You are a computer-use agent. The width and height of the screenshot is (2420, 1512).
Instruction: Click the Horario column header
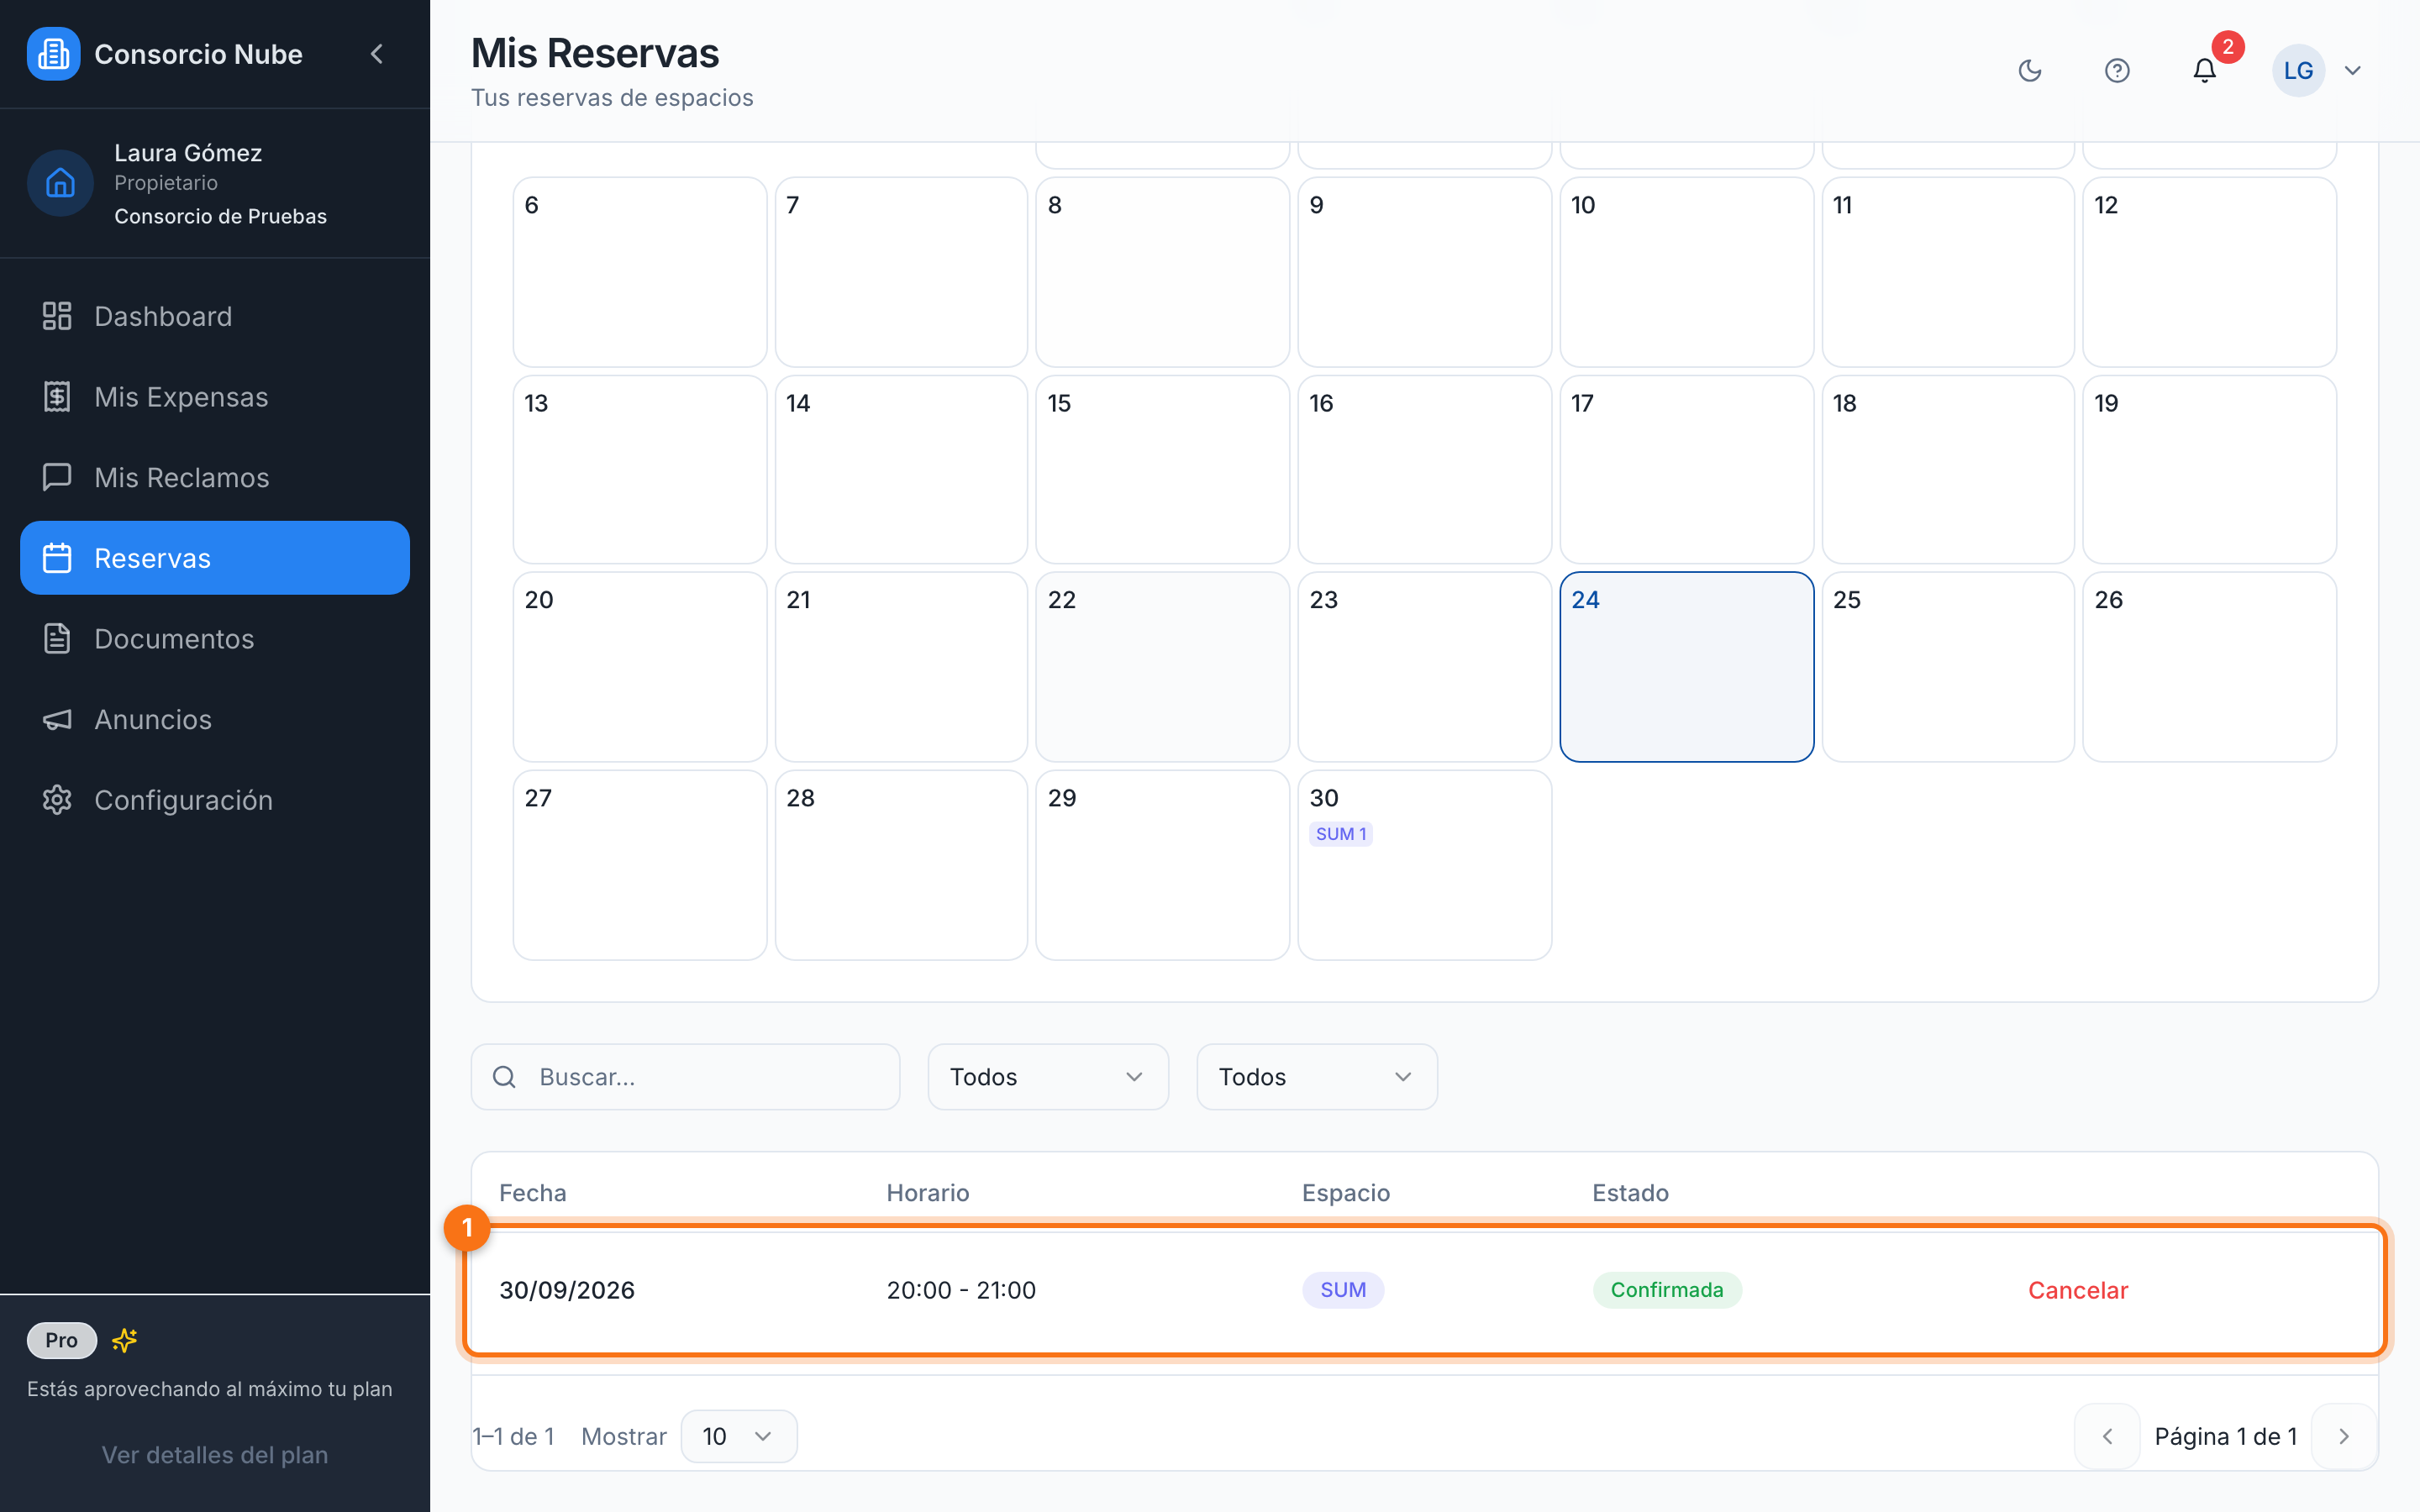pos(928,1193)
